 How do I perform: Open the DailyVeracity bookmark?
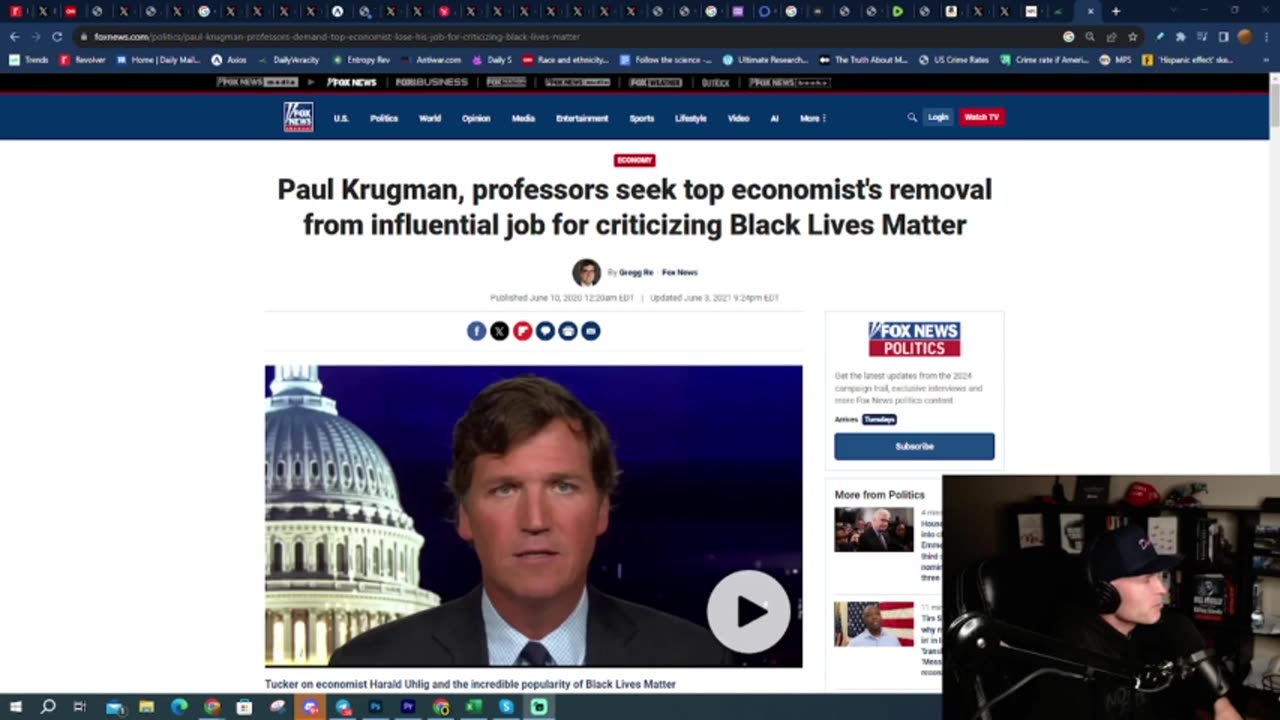click(x=289, y=60)
